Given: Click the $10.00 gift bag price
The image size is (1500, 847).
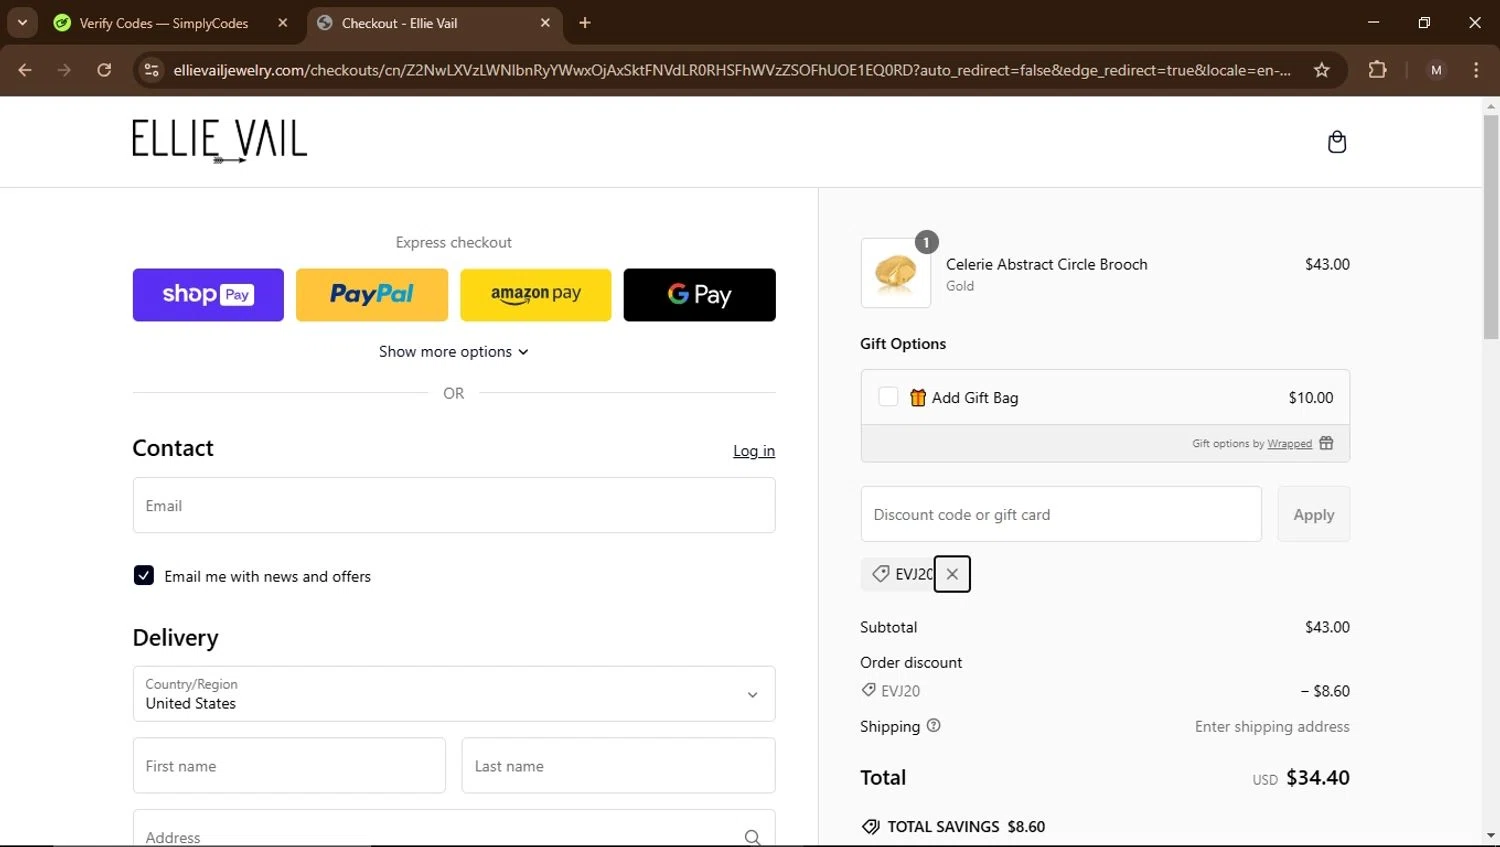Looking at the screenshot, I should click(1311, 397).
